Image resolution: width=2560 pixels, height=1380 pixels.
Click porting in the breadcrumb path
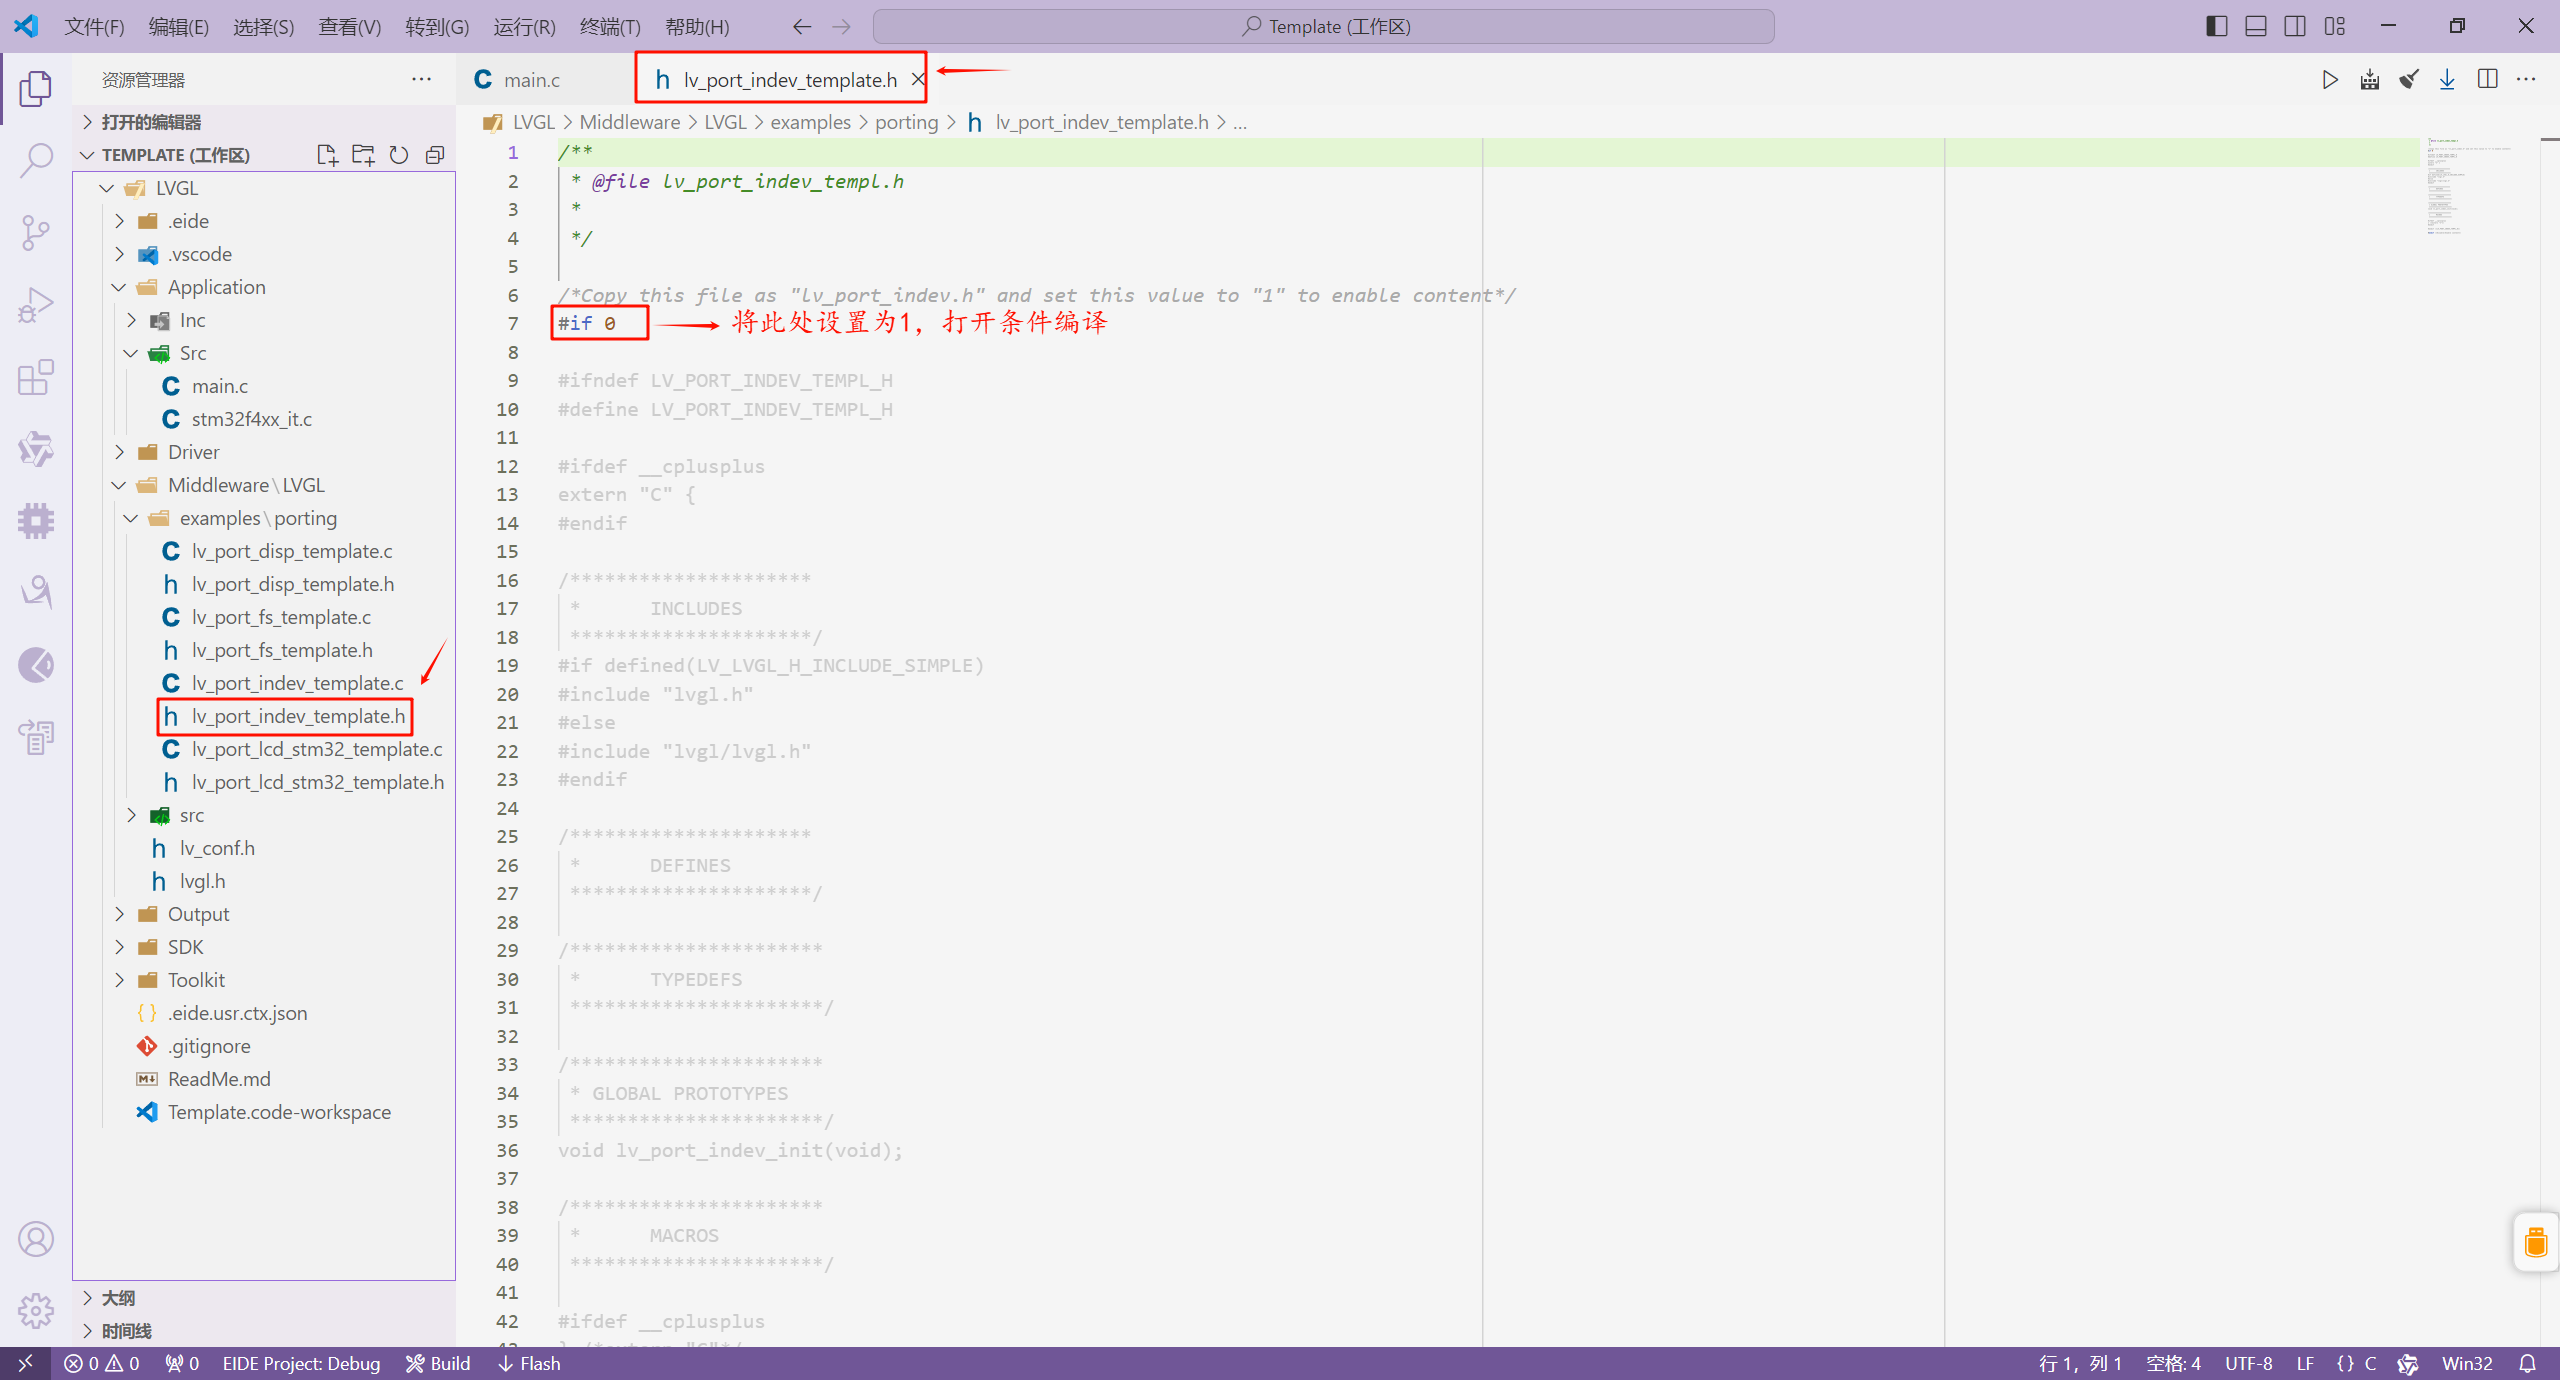tap(907, 122)
